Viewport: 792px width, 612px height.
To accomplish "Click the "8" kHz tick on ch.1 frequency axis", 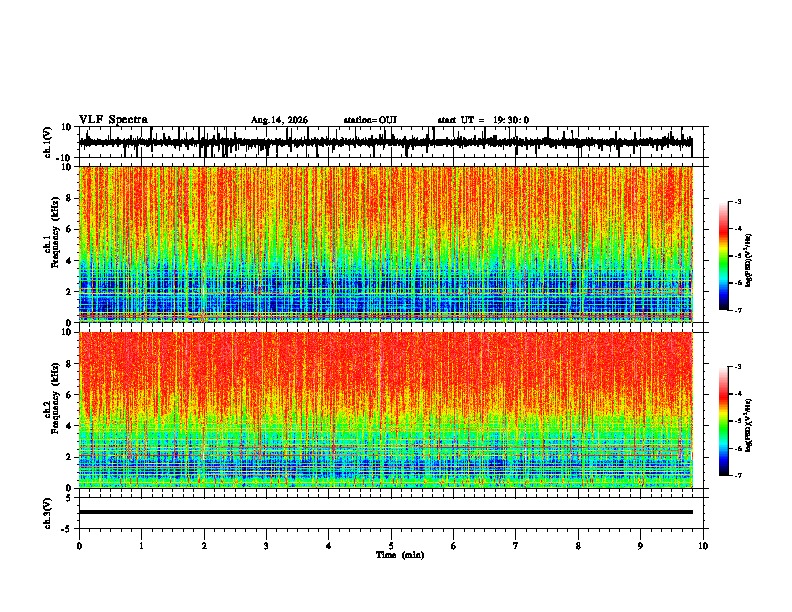I will click(69, 198).
